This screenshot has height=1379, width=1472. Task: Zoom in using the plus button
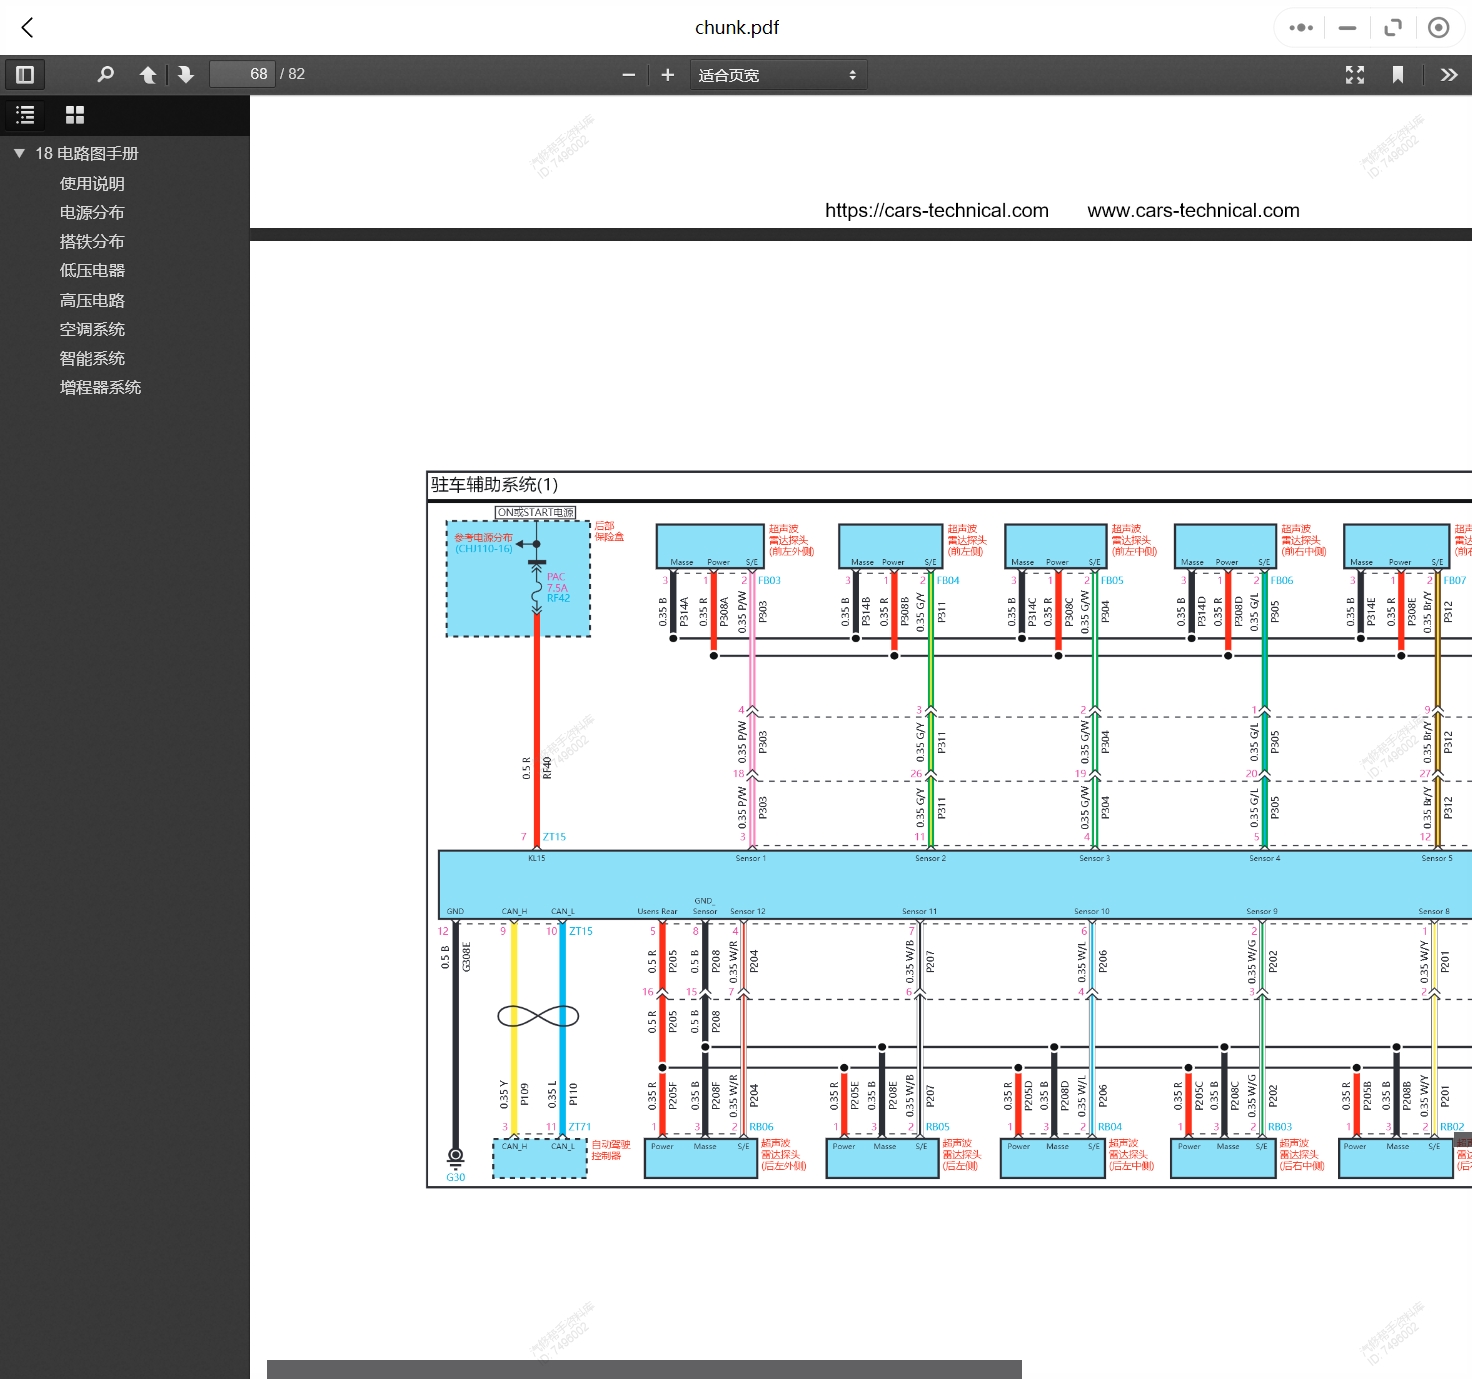668,75
